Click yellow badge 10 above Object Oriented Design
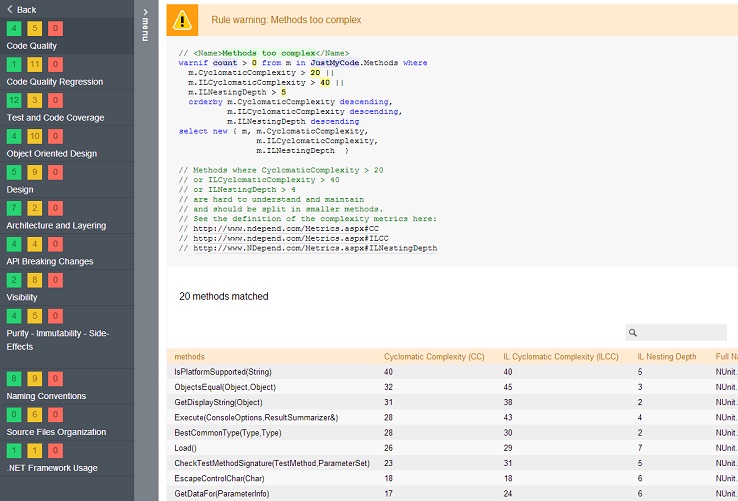 click(34, 136)
